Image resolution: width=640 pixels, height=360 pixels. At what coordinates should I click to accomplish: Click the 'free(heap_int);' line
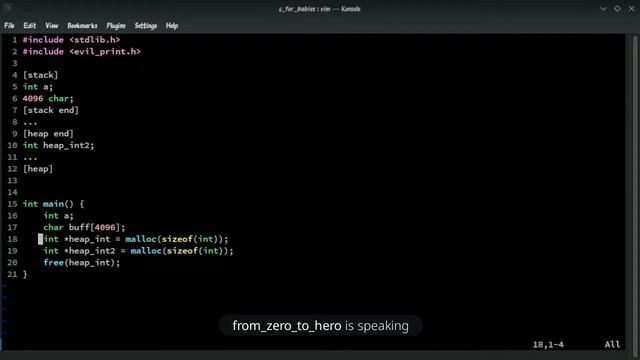click(x=82, y=263)
